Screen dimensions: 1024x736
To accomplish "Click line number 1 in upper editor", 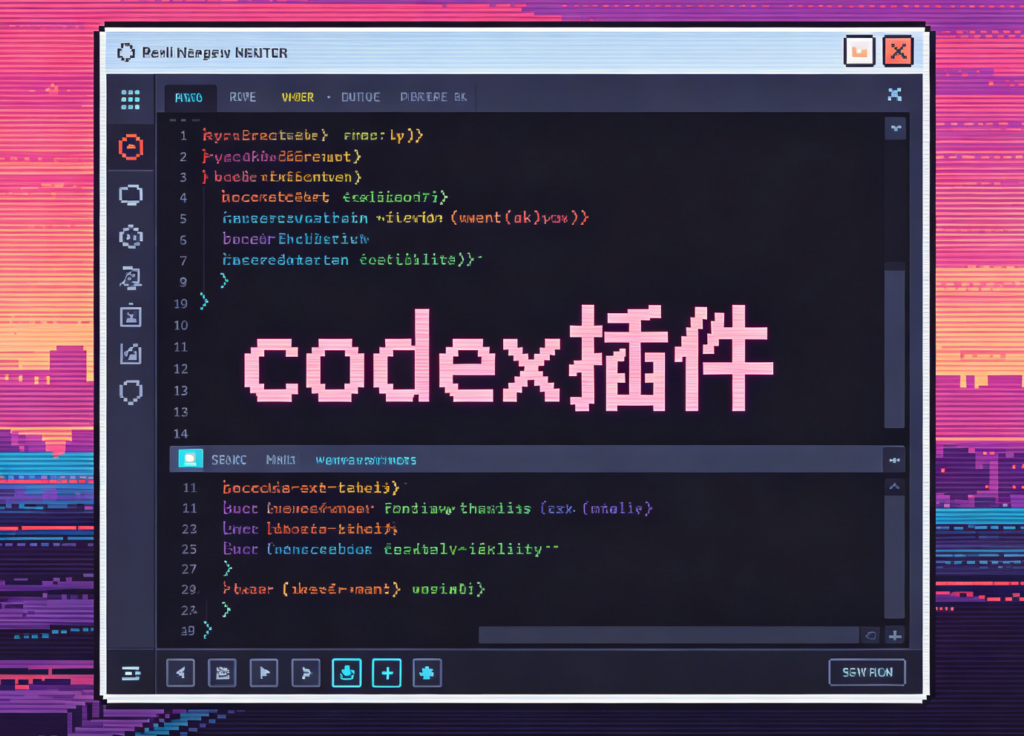I will [184, 136].
